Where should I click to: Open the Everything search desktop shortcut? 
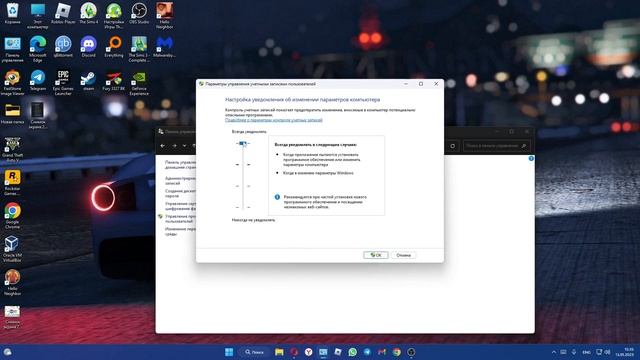pyautogui.click(x=113, y=47)
